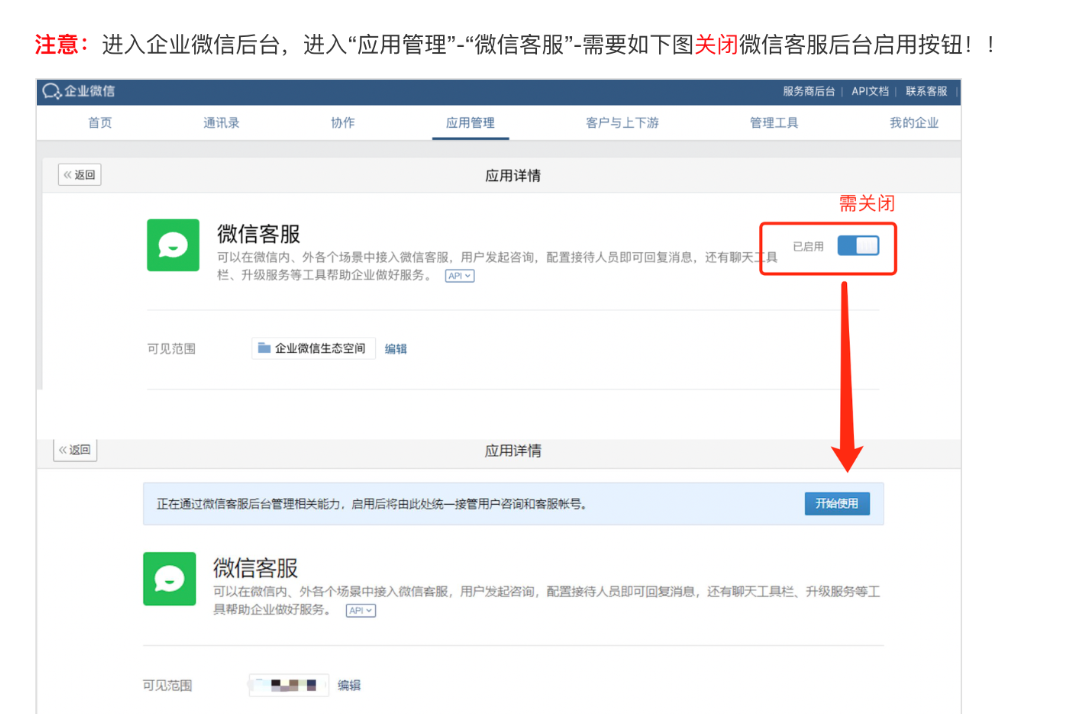Click the upper green 微信客服 app icon
The image size is (1070, 714).
173,245
